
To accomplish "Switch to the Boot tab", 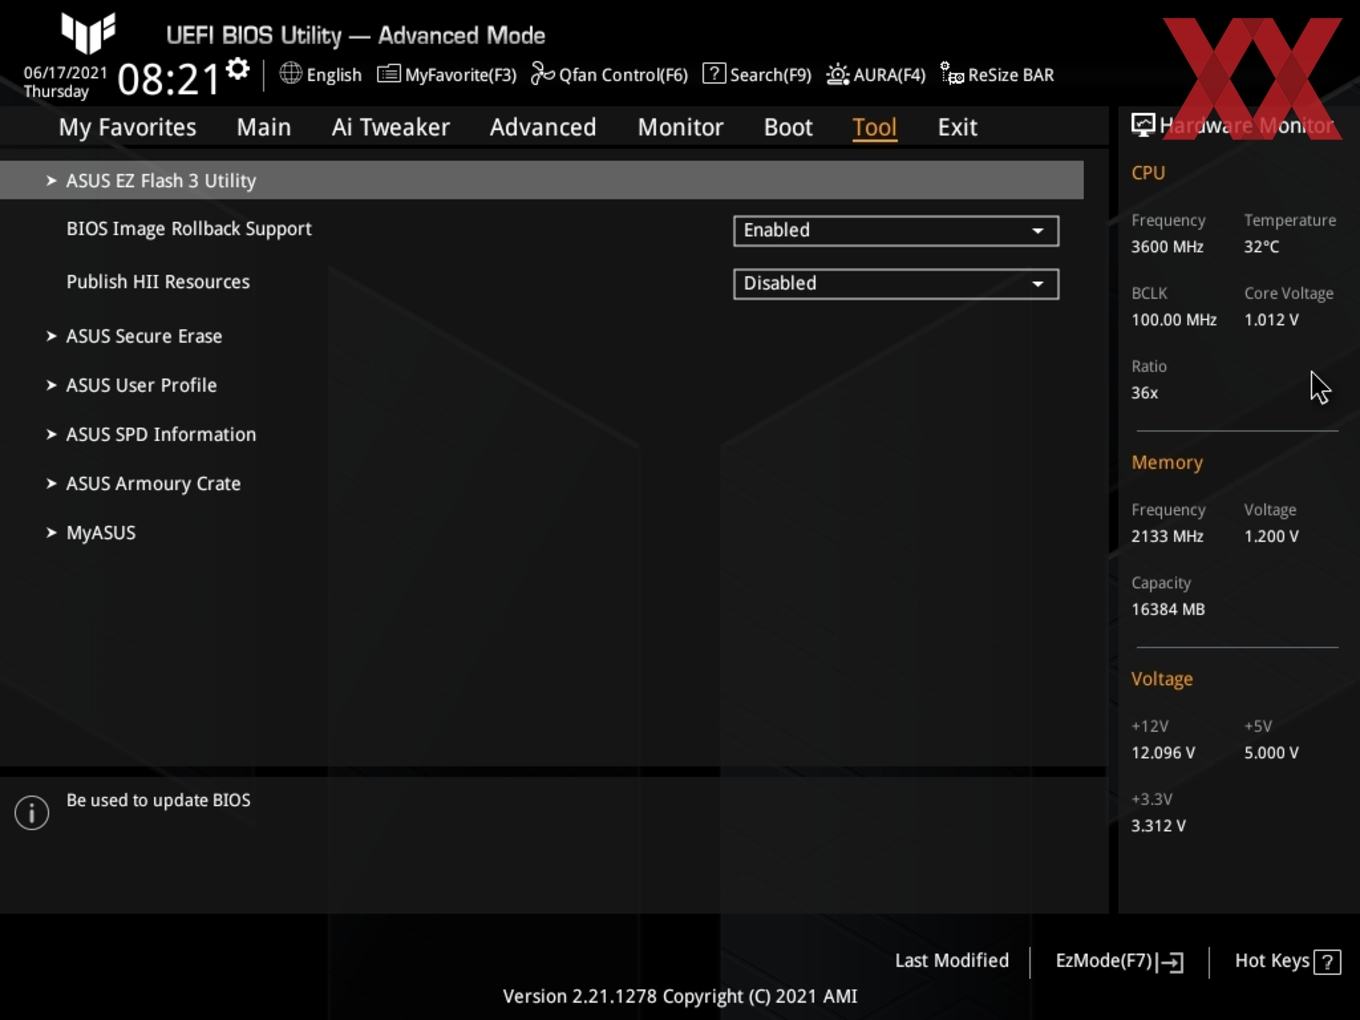I will (x=788, y=127).
